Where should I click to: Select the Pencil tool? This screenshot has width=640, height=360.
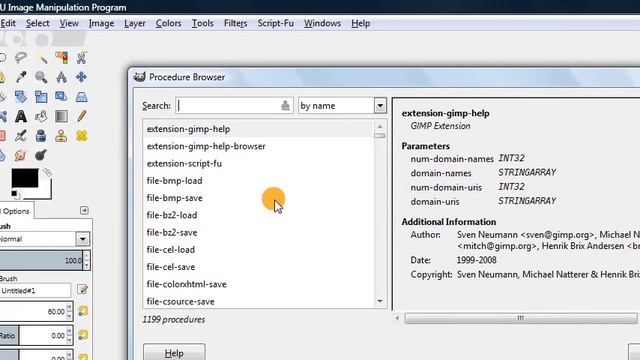(81, 116)
